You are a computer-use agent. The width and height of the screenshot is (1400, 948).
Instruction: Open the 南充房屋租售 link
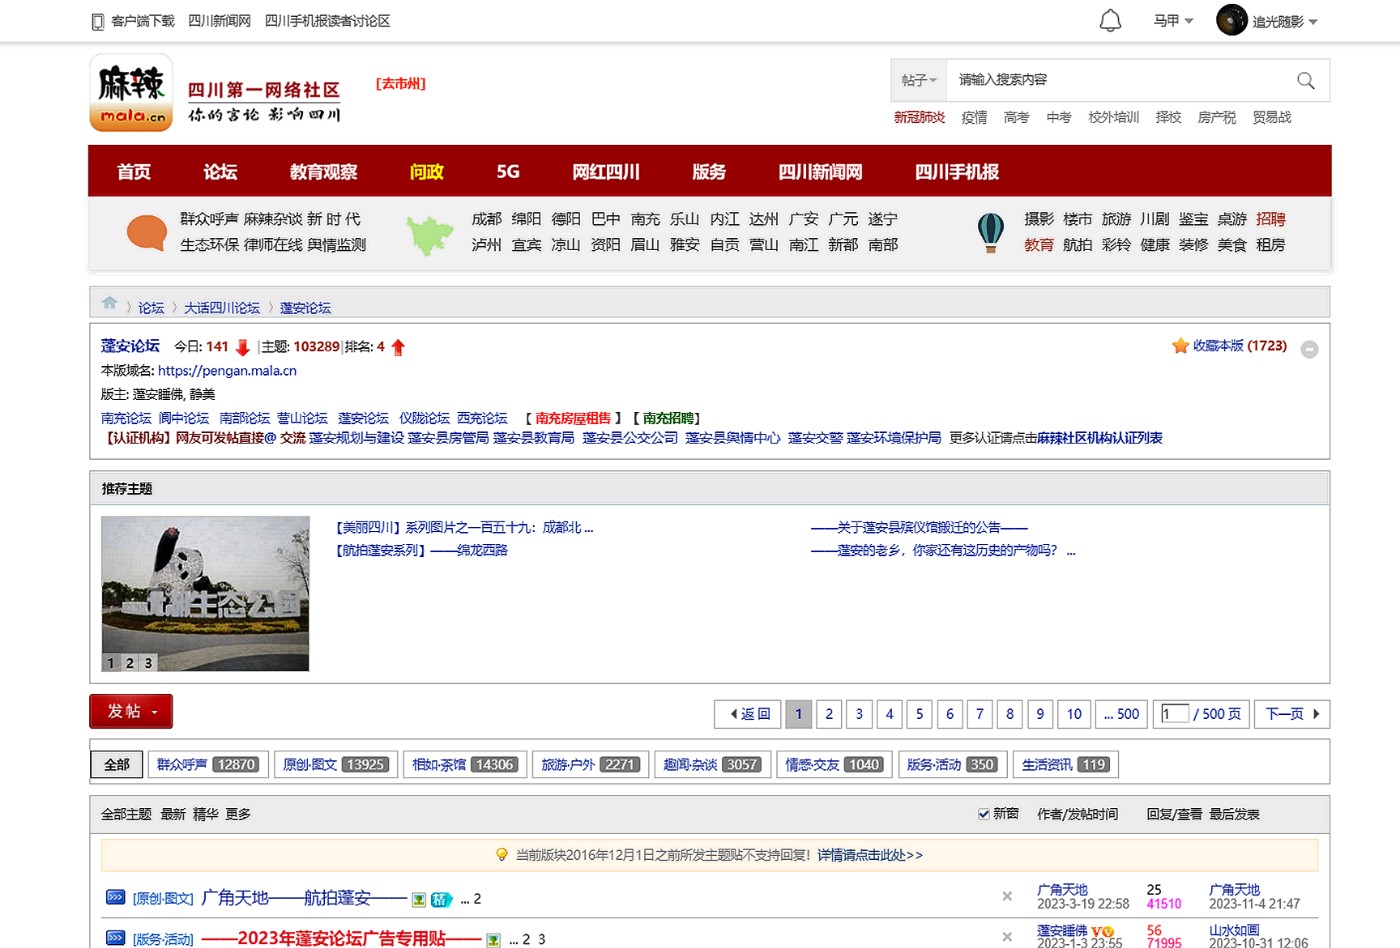click(x=572, y=418)
